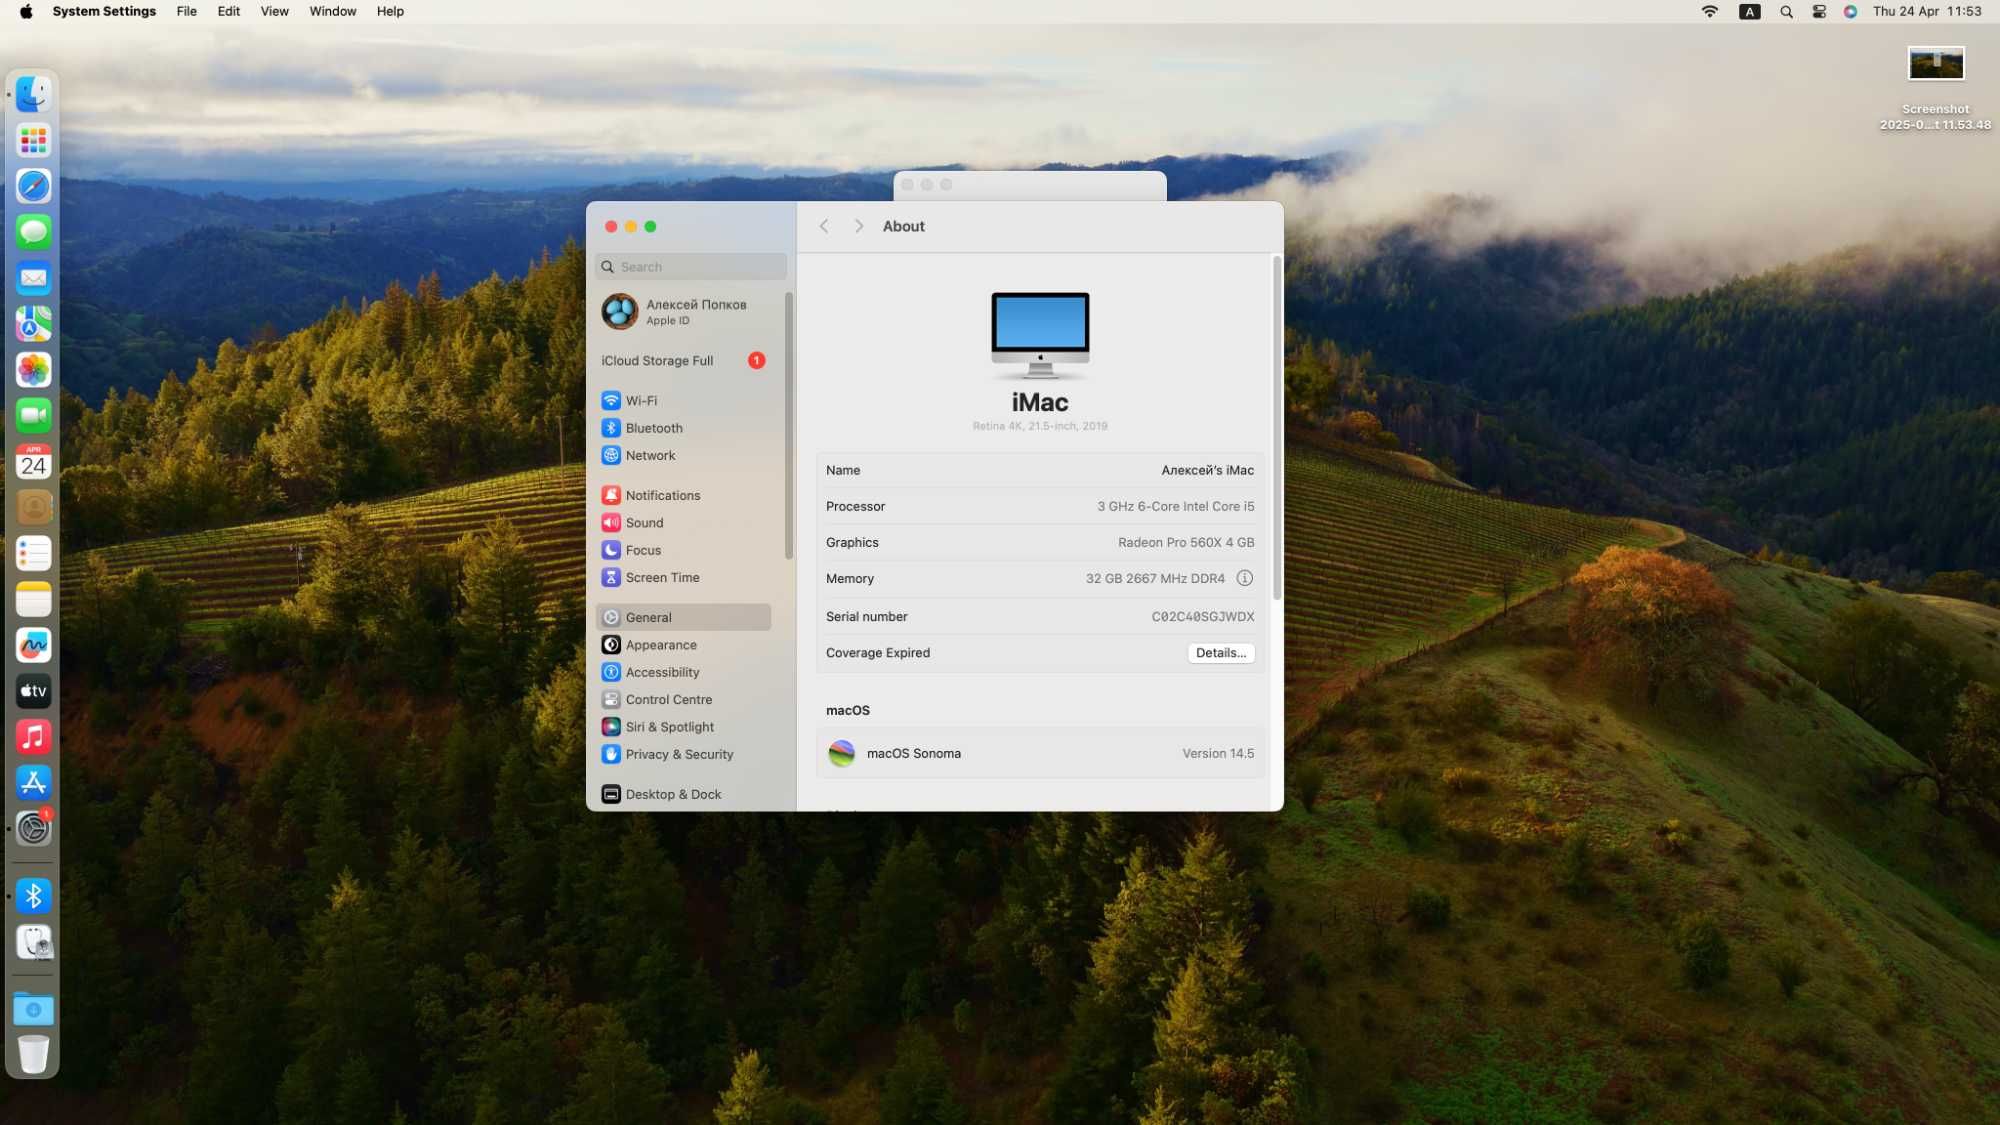Open Bluetooth app icon in Dock
The width and height of the screenshot is (2000, 1125).
pyautogui.click(x=33, y=897)
